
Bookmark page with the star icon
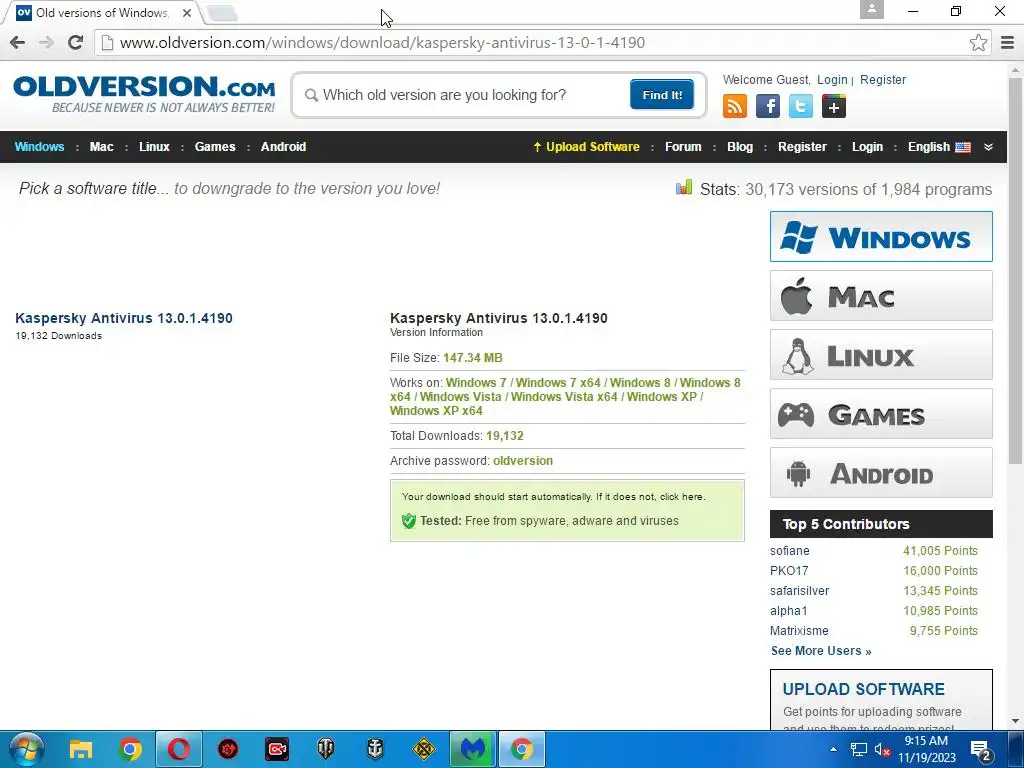978,43
